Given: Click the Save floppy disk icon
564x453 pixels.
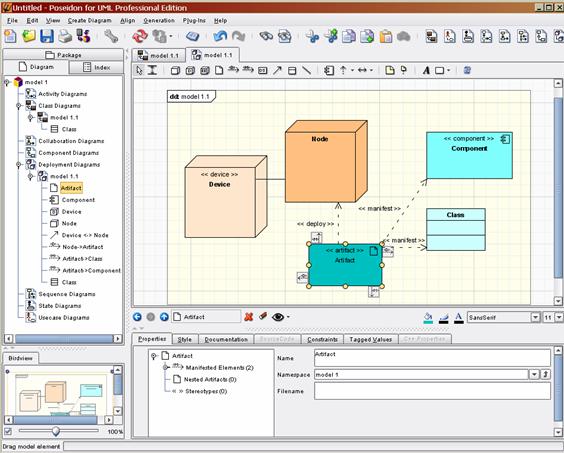Looking at the screenshot, I should (x=47, y=36).
